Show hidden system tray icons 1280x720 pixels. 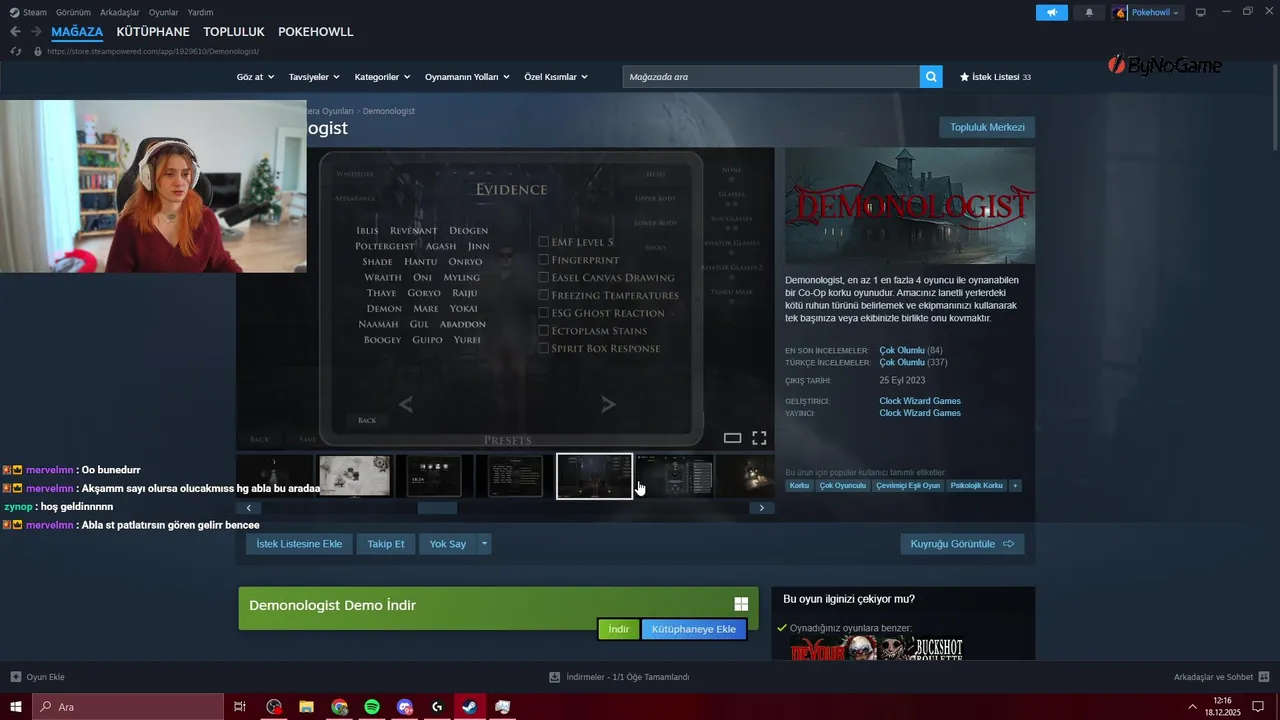click(1192, 707)
